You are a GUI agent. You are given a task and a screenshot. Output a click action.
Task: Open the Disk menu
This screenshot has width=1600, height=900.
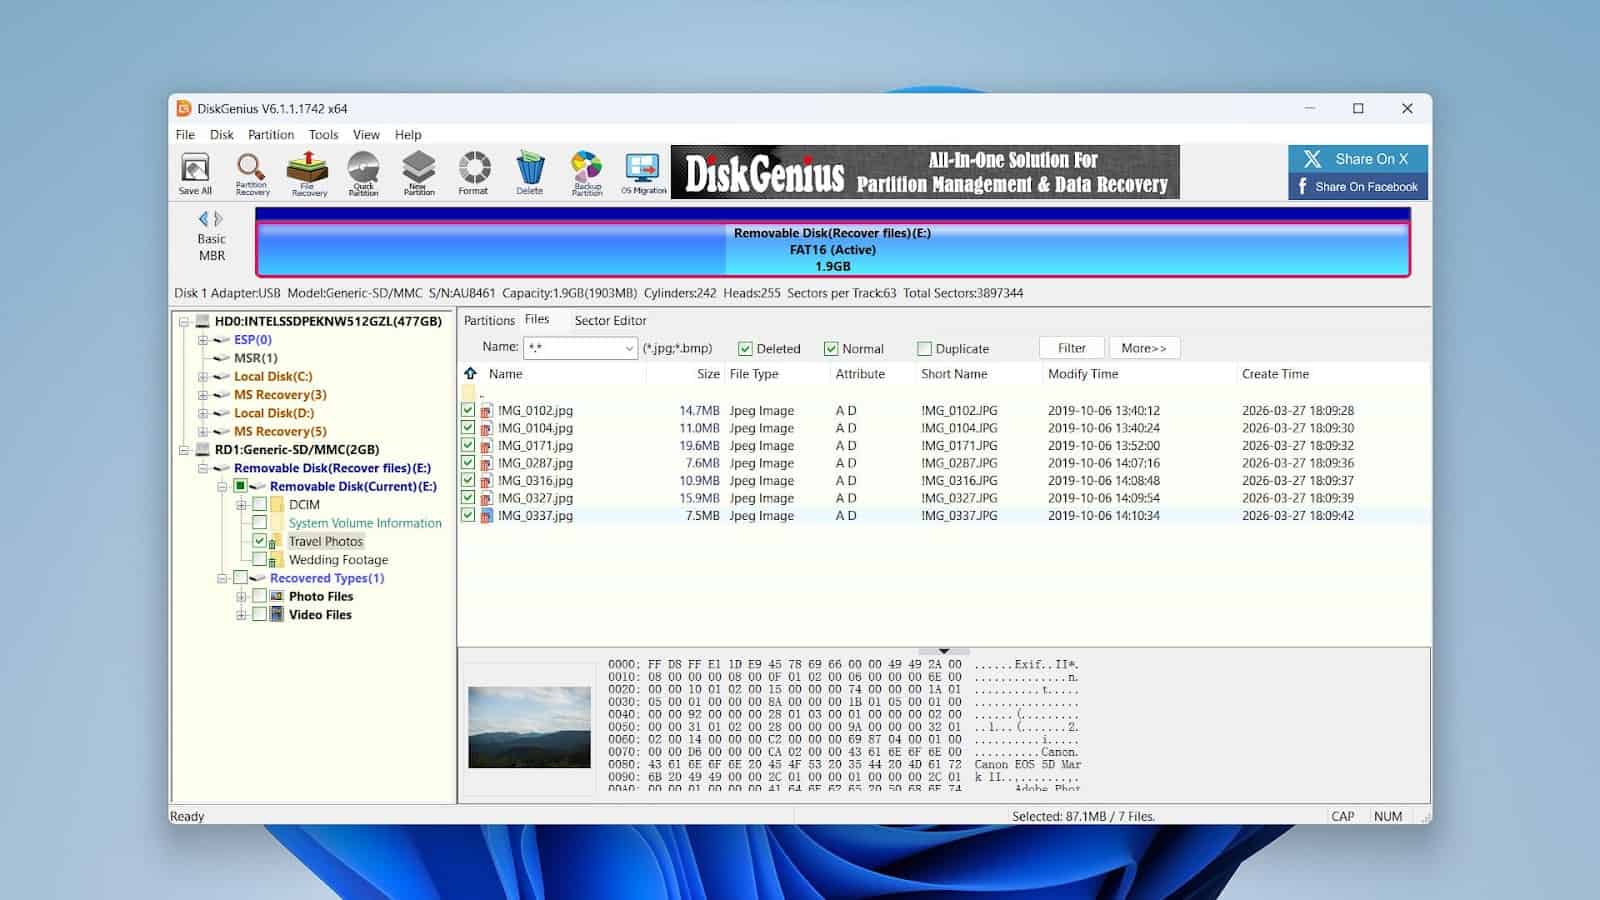(222, 135)
